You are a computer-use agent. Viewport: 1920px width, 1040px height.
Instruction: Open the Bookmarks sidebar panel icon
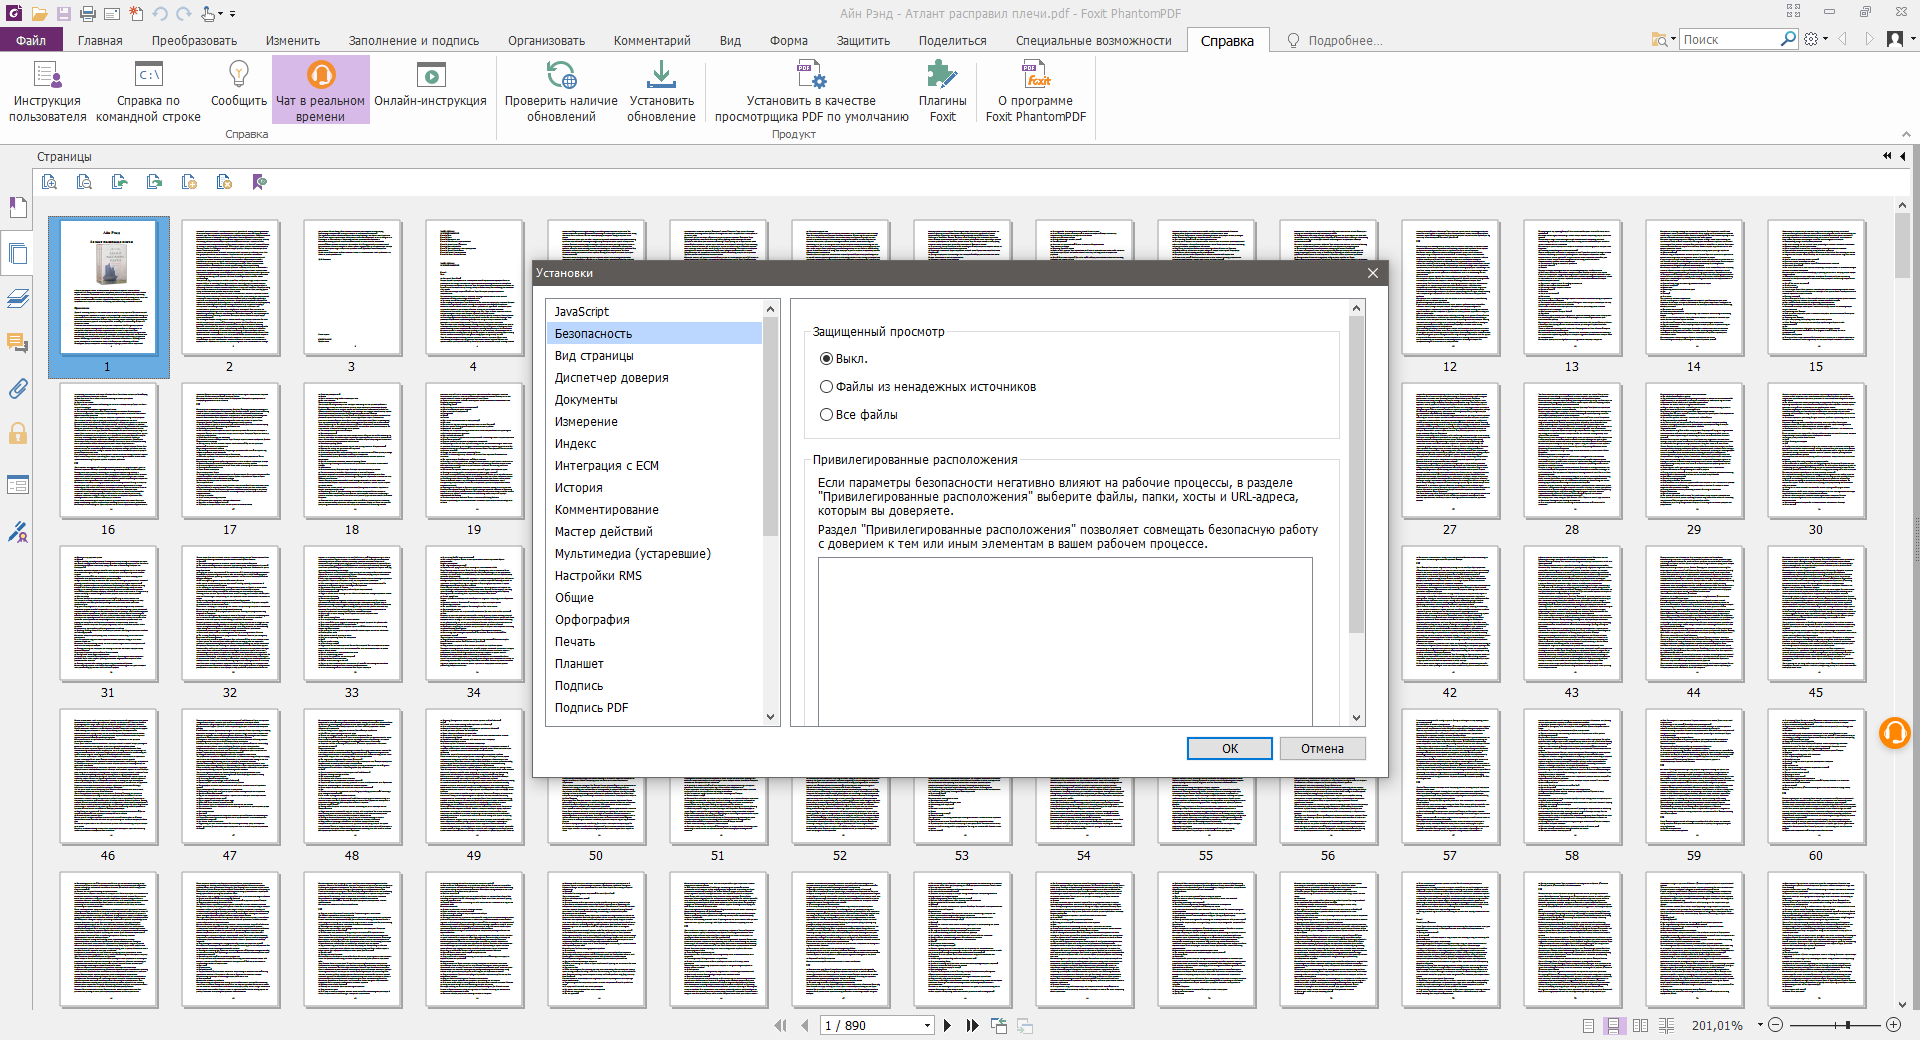[x=18, y=207]
